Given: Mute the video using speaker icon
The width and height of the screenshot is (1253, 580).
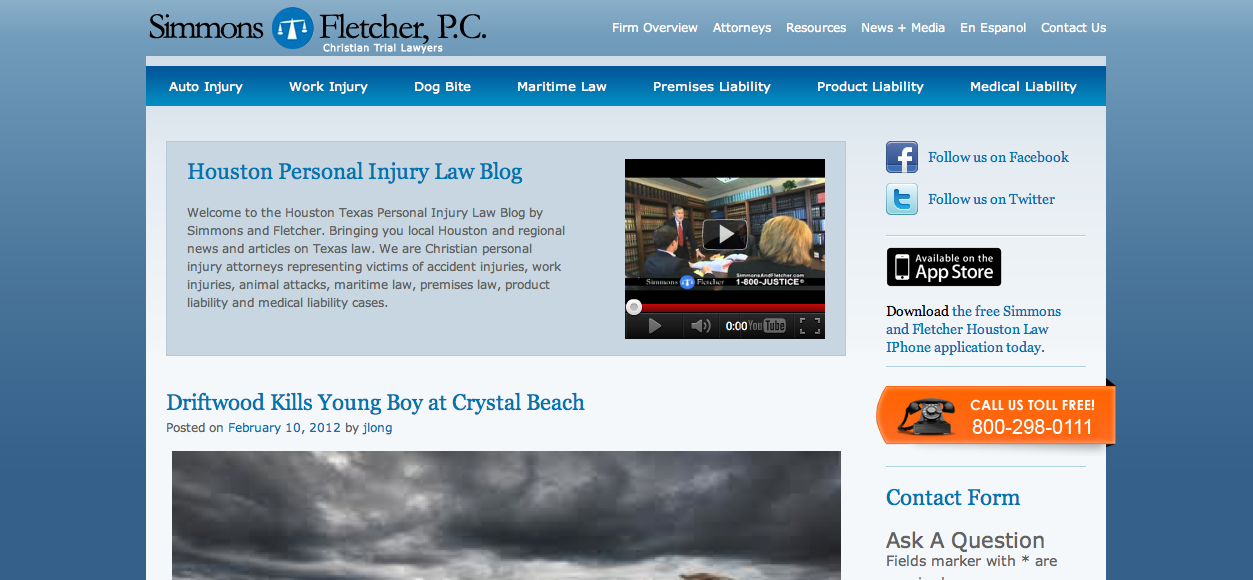Looking at the screenshot, I should 700,326.
